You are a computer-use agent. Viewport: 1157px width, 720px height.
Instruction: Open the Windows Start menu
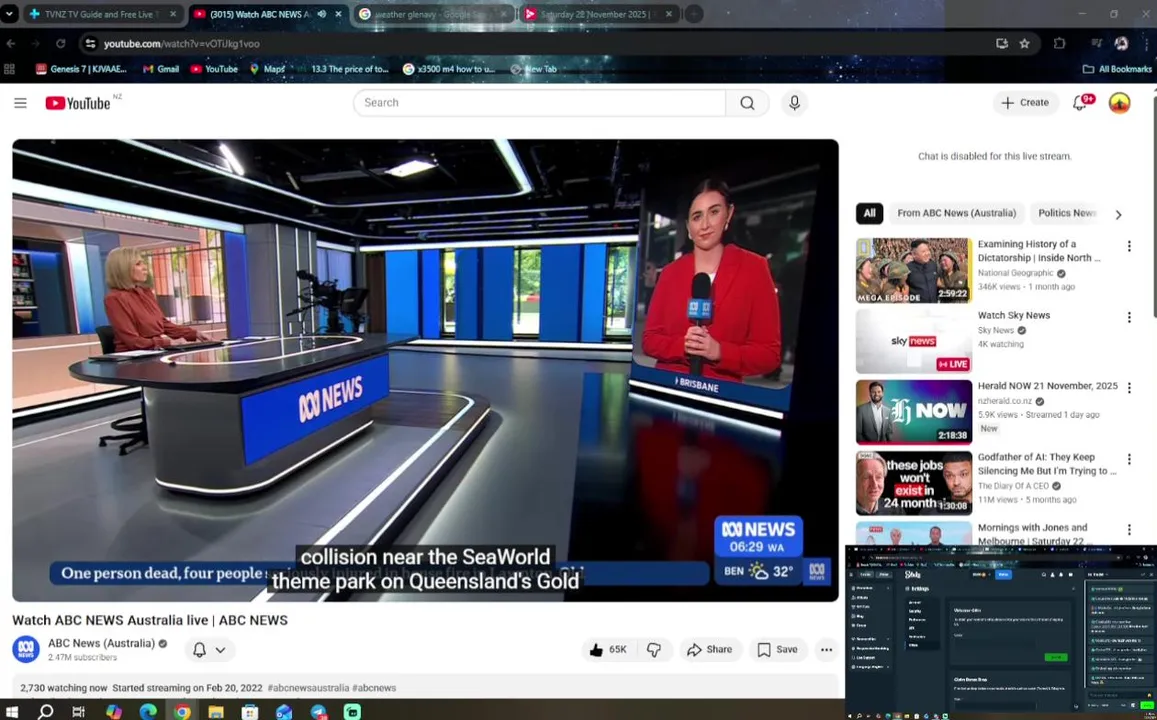click(11, 711)
